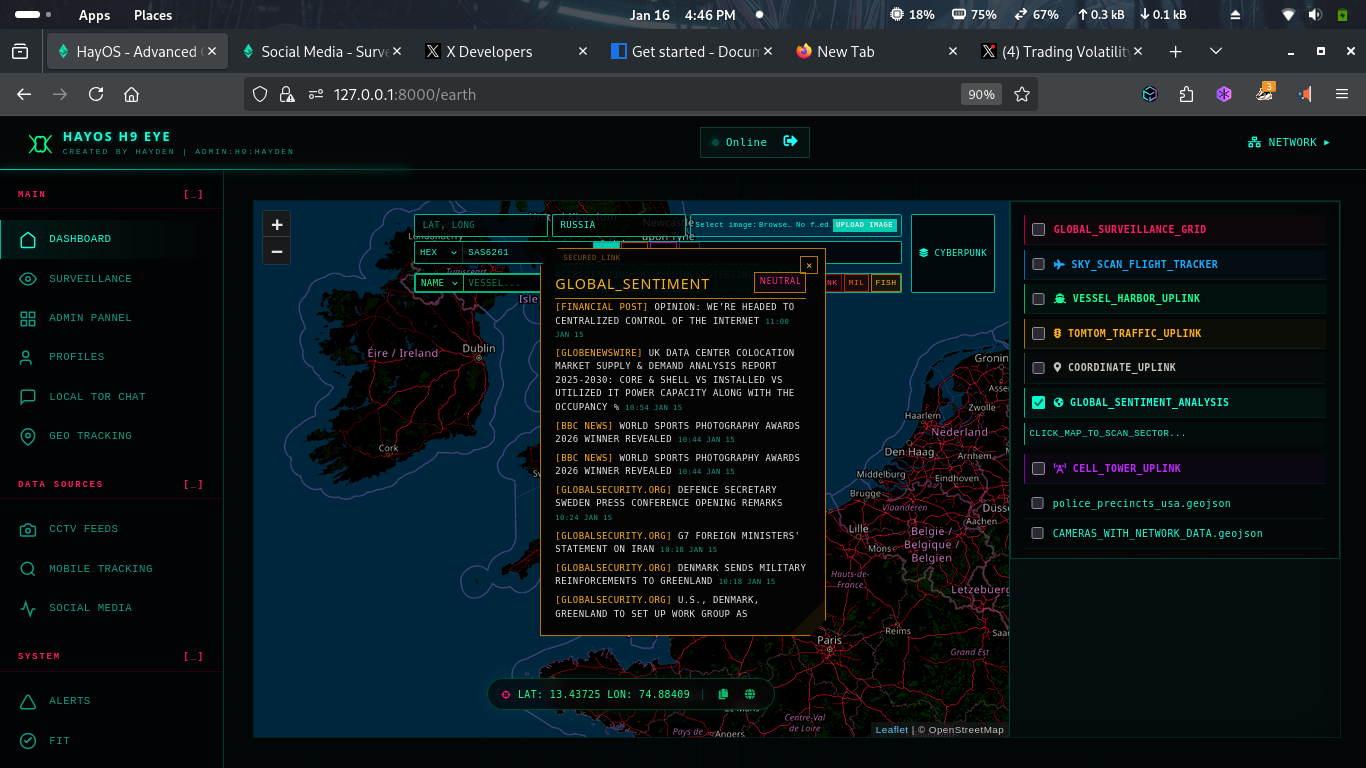Viewport: 1366px width, 768px height.
Task: Open the HEX format dropdown
Action: (x=437, y=253)
